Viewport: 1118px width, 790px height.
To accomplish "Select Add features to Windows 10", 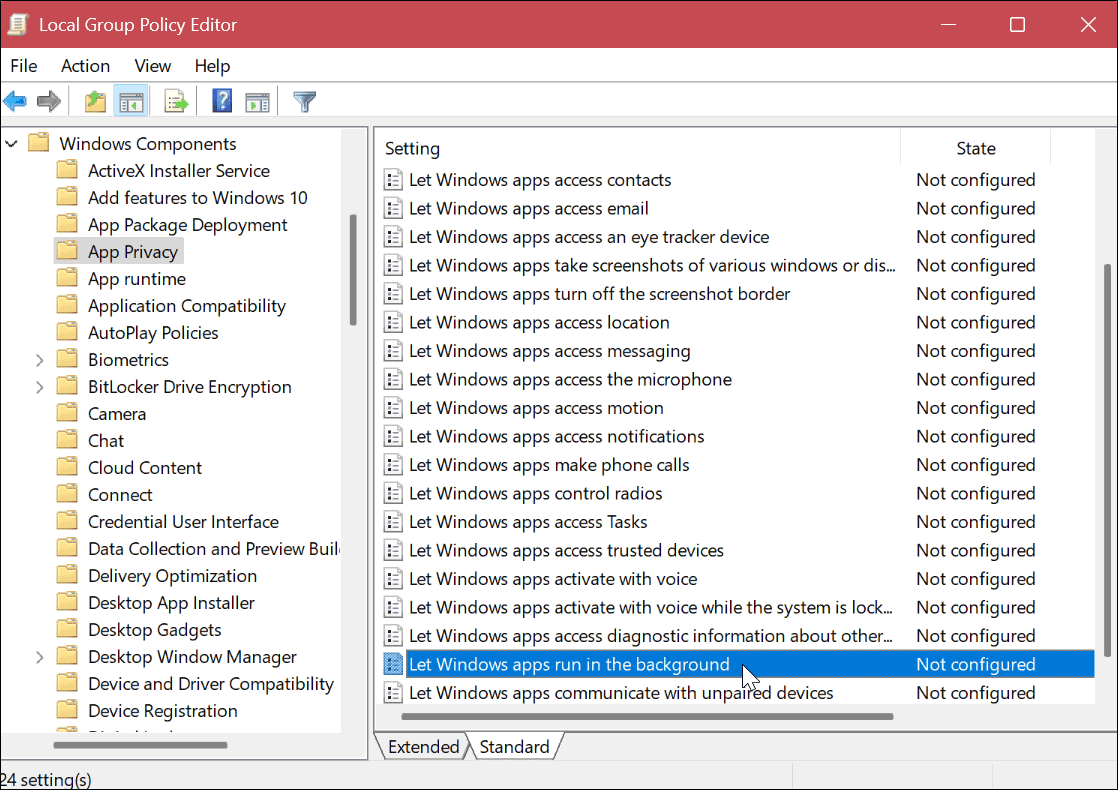I will [198, 198].
